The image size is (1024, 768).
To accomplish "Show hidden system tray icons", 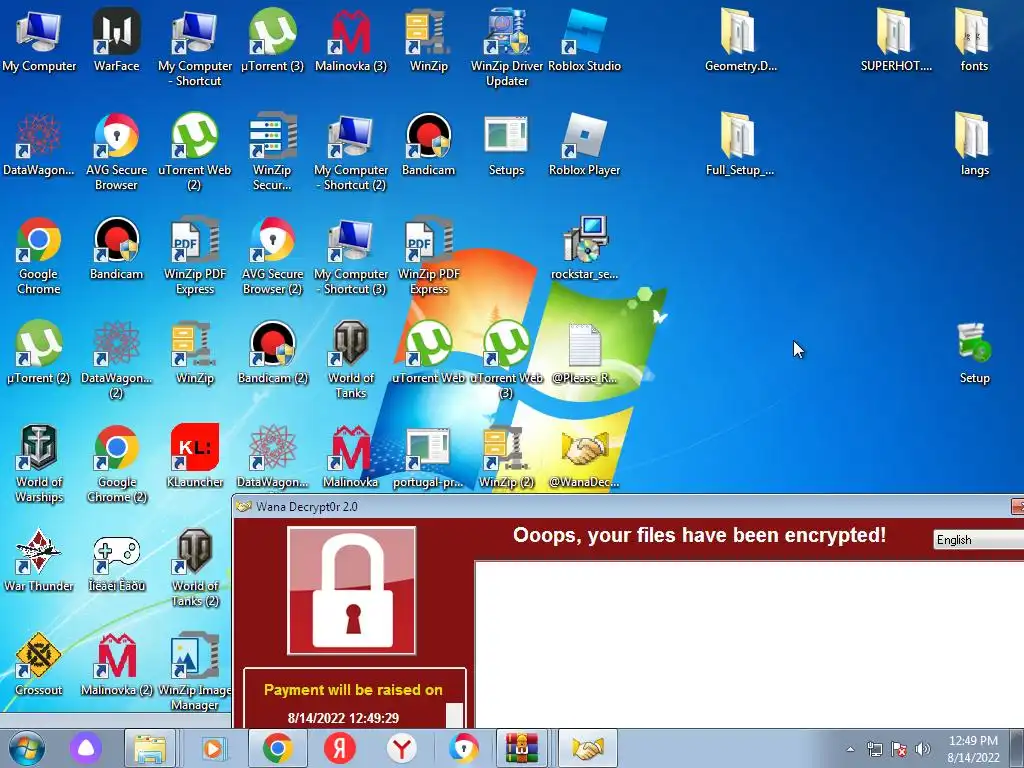I will tap(850, 749).
